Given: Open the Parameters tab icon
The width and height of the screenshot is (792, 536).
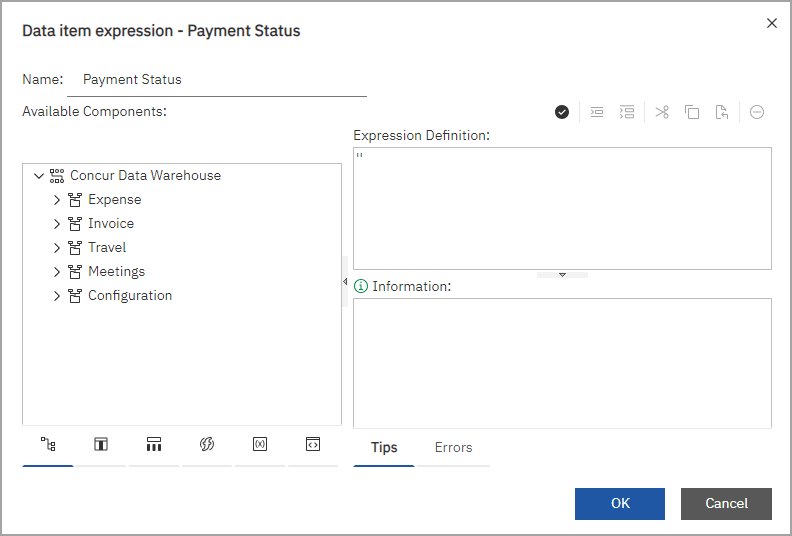Looking at the screenshot, I should (x=260, y=444).
